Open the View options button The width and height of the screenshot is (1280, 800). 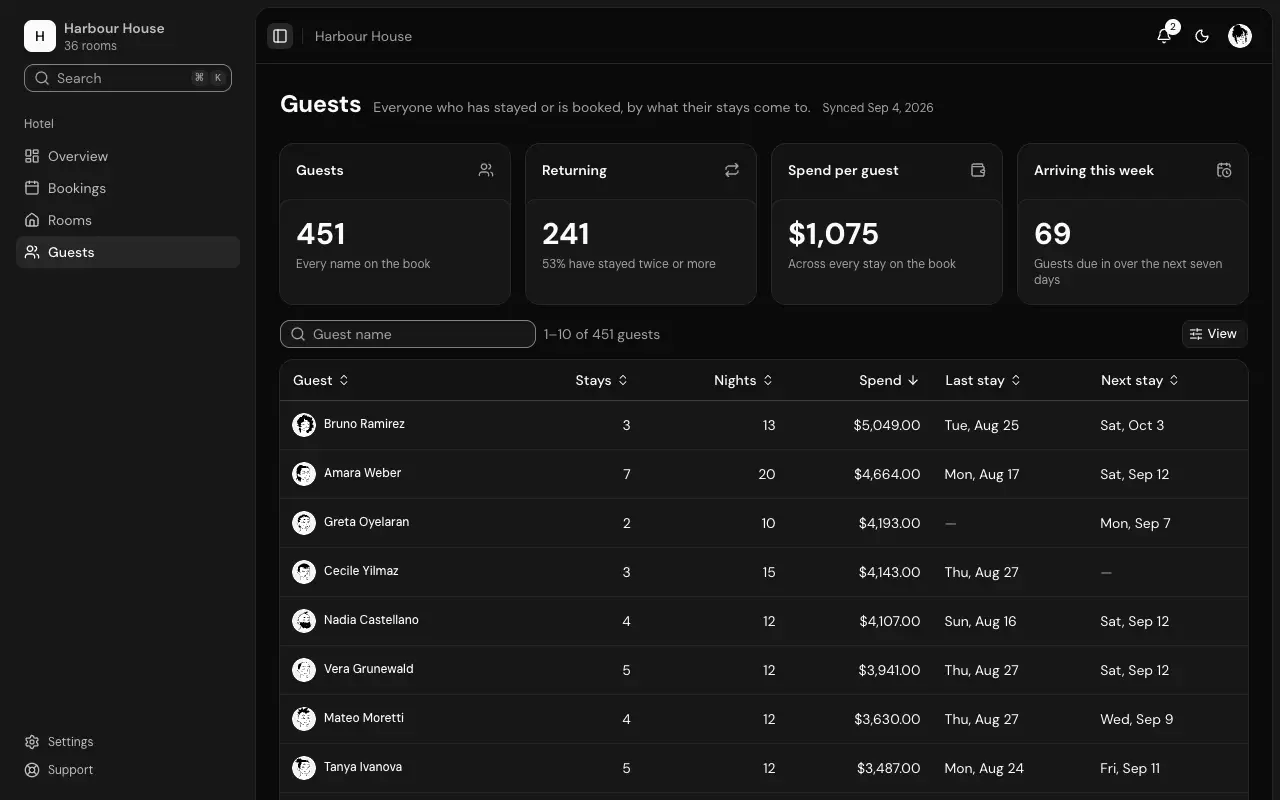click(x=1215, y=334)
